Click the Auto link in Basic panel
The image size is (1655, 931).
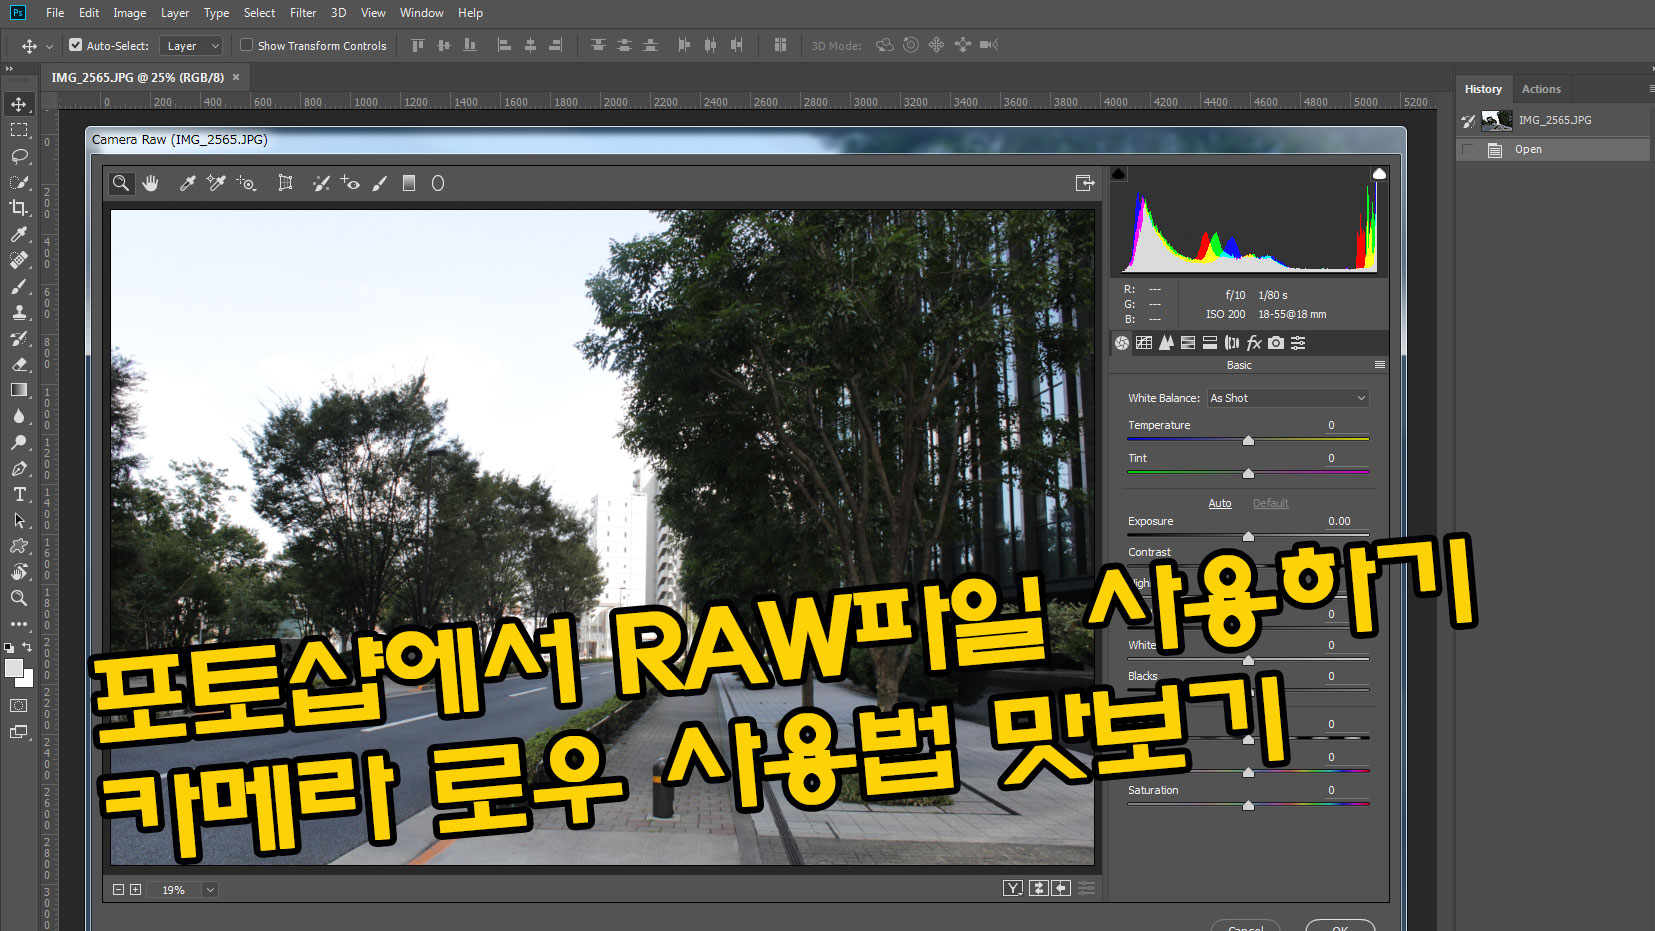(x=1220, y=503)
